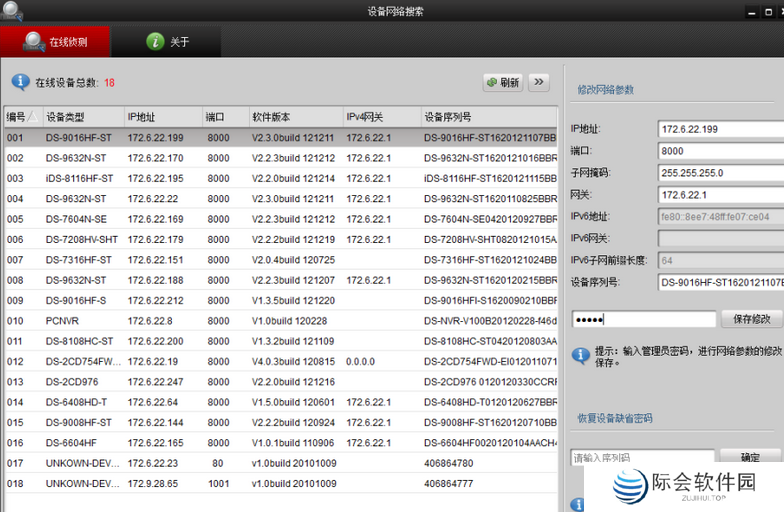Sort the list by IP地址 column header
Image resolution: width=784 pixels, height=512 pixels.
coord(161,116)
